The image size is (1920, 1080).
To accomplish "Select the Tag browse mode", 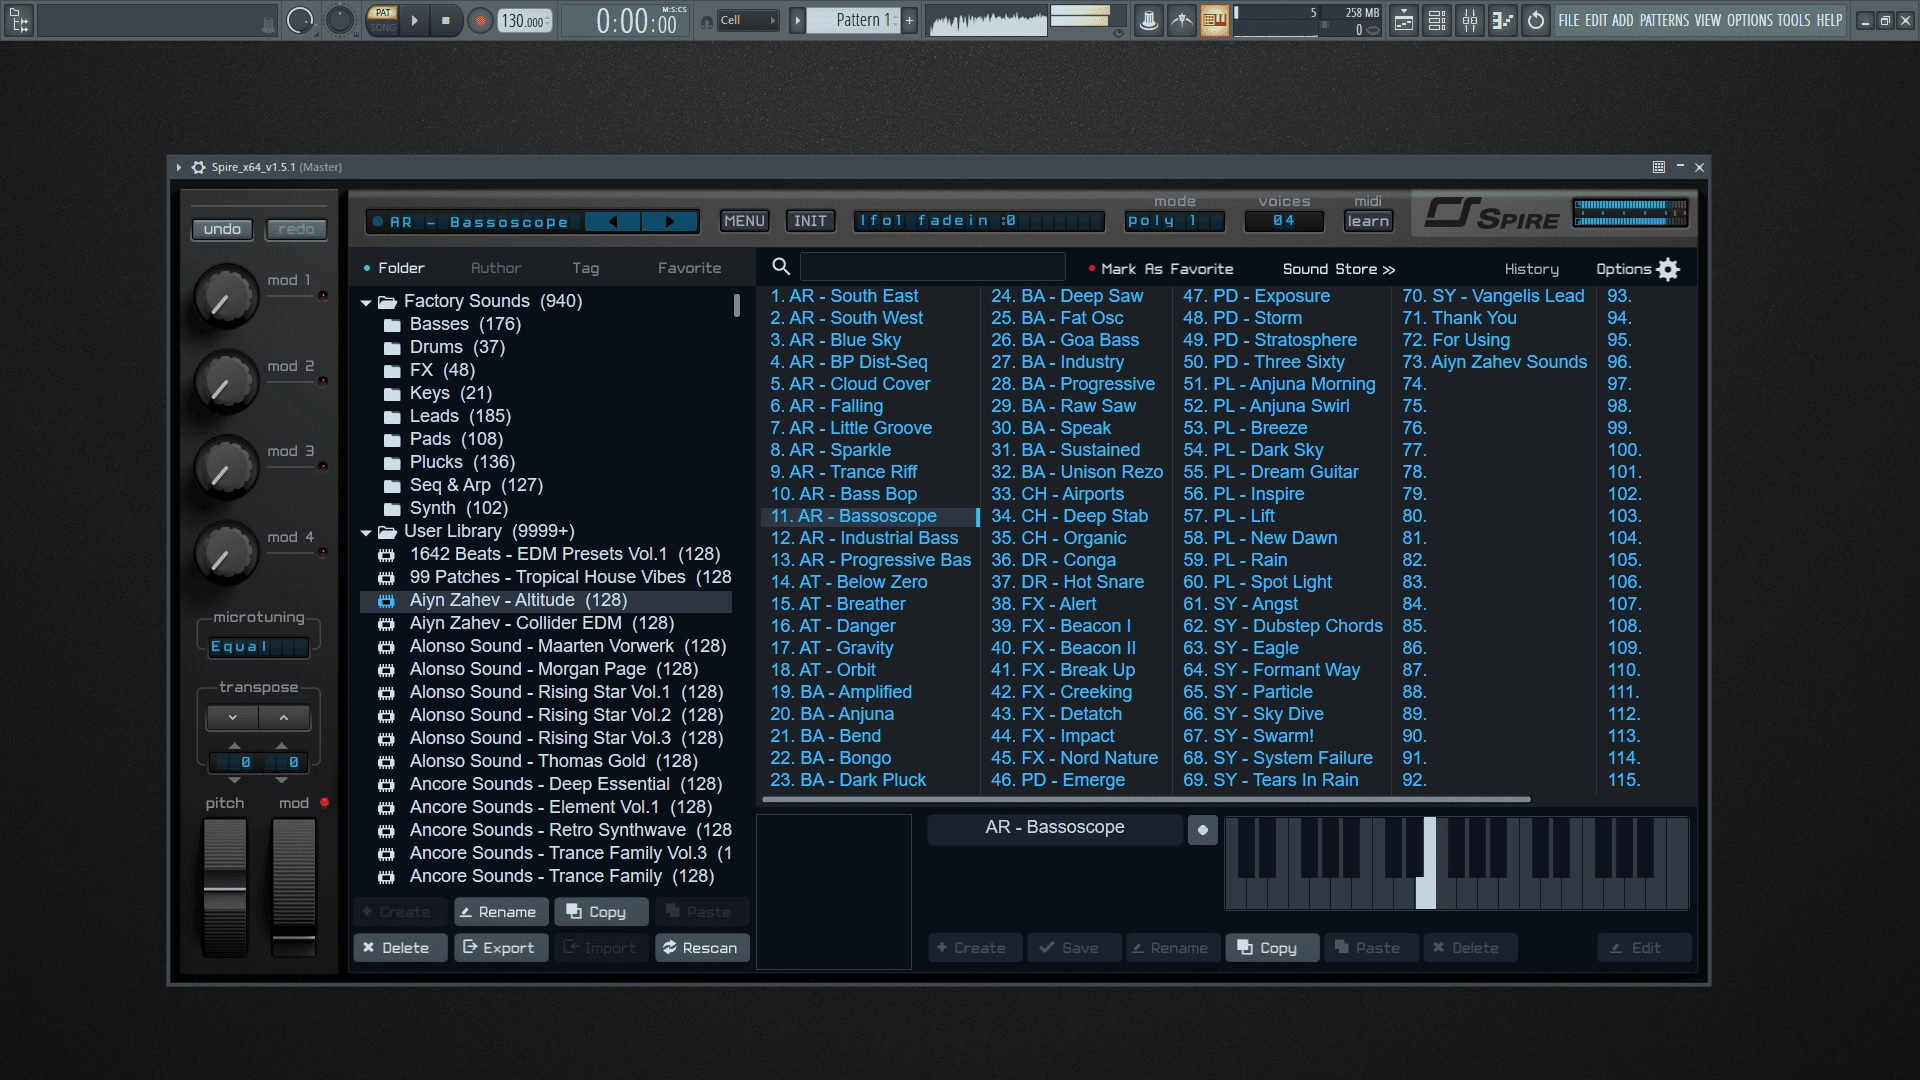I will coord(586,268).
